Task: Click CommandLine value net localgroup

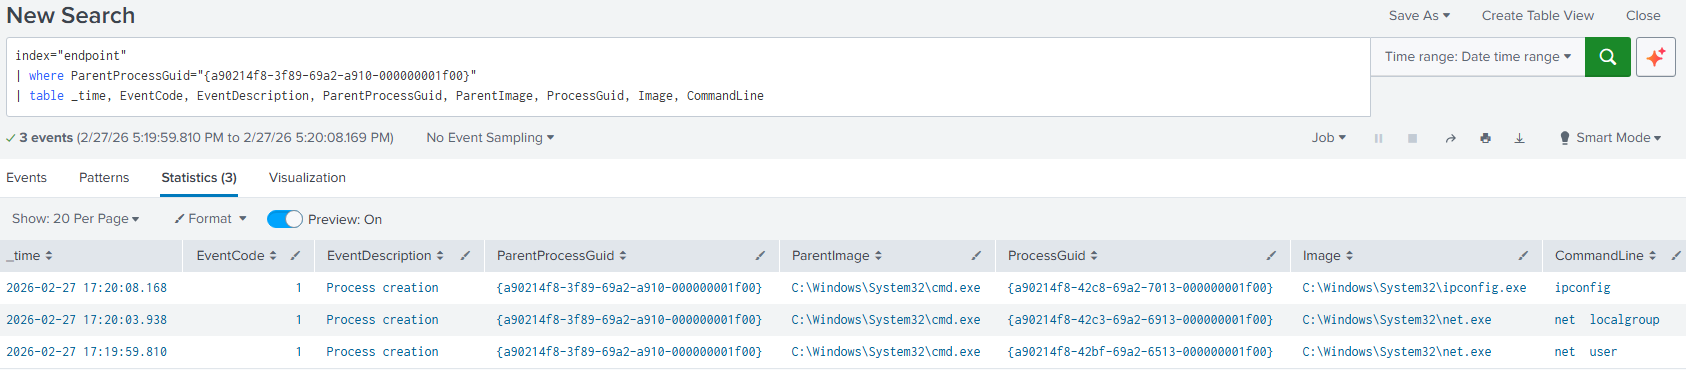Action: coord(1607,320)
